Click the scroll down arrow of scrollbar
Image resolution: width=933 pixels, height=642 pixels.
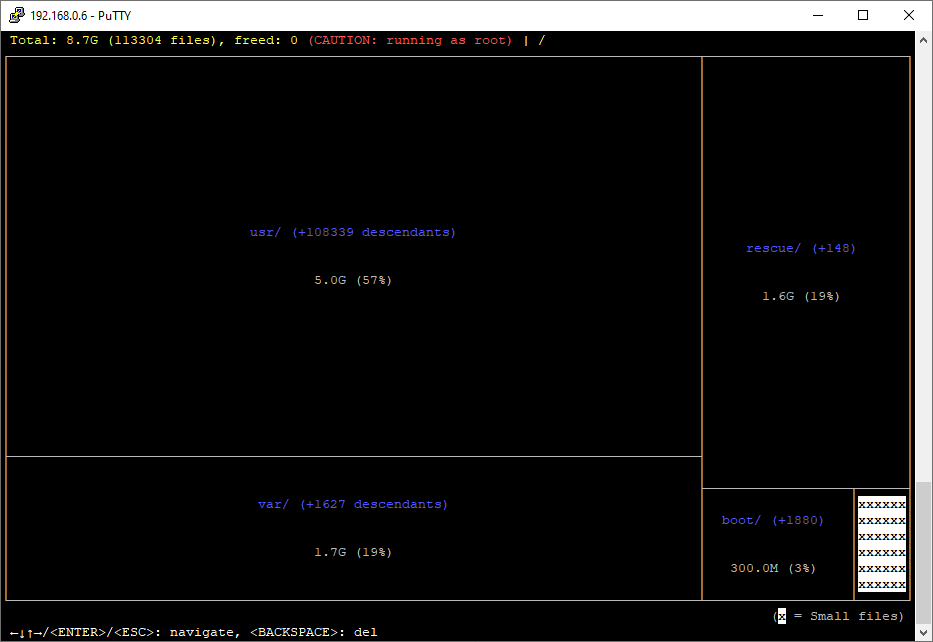[x=924, y=633]
